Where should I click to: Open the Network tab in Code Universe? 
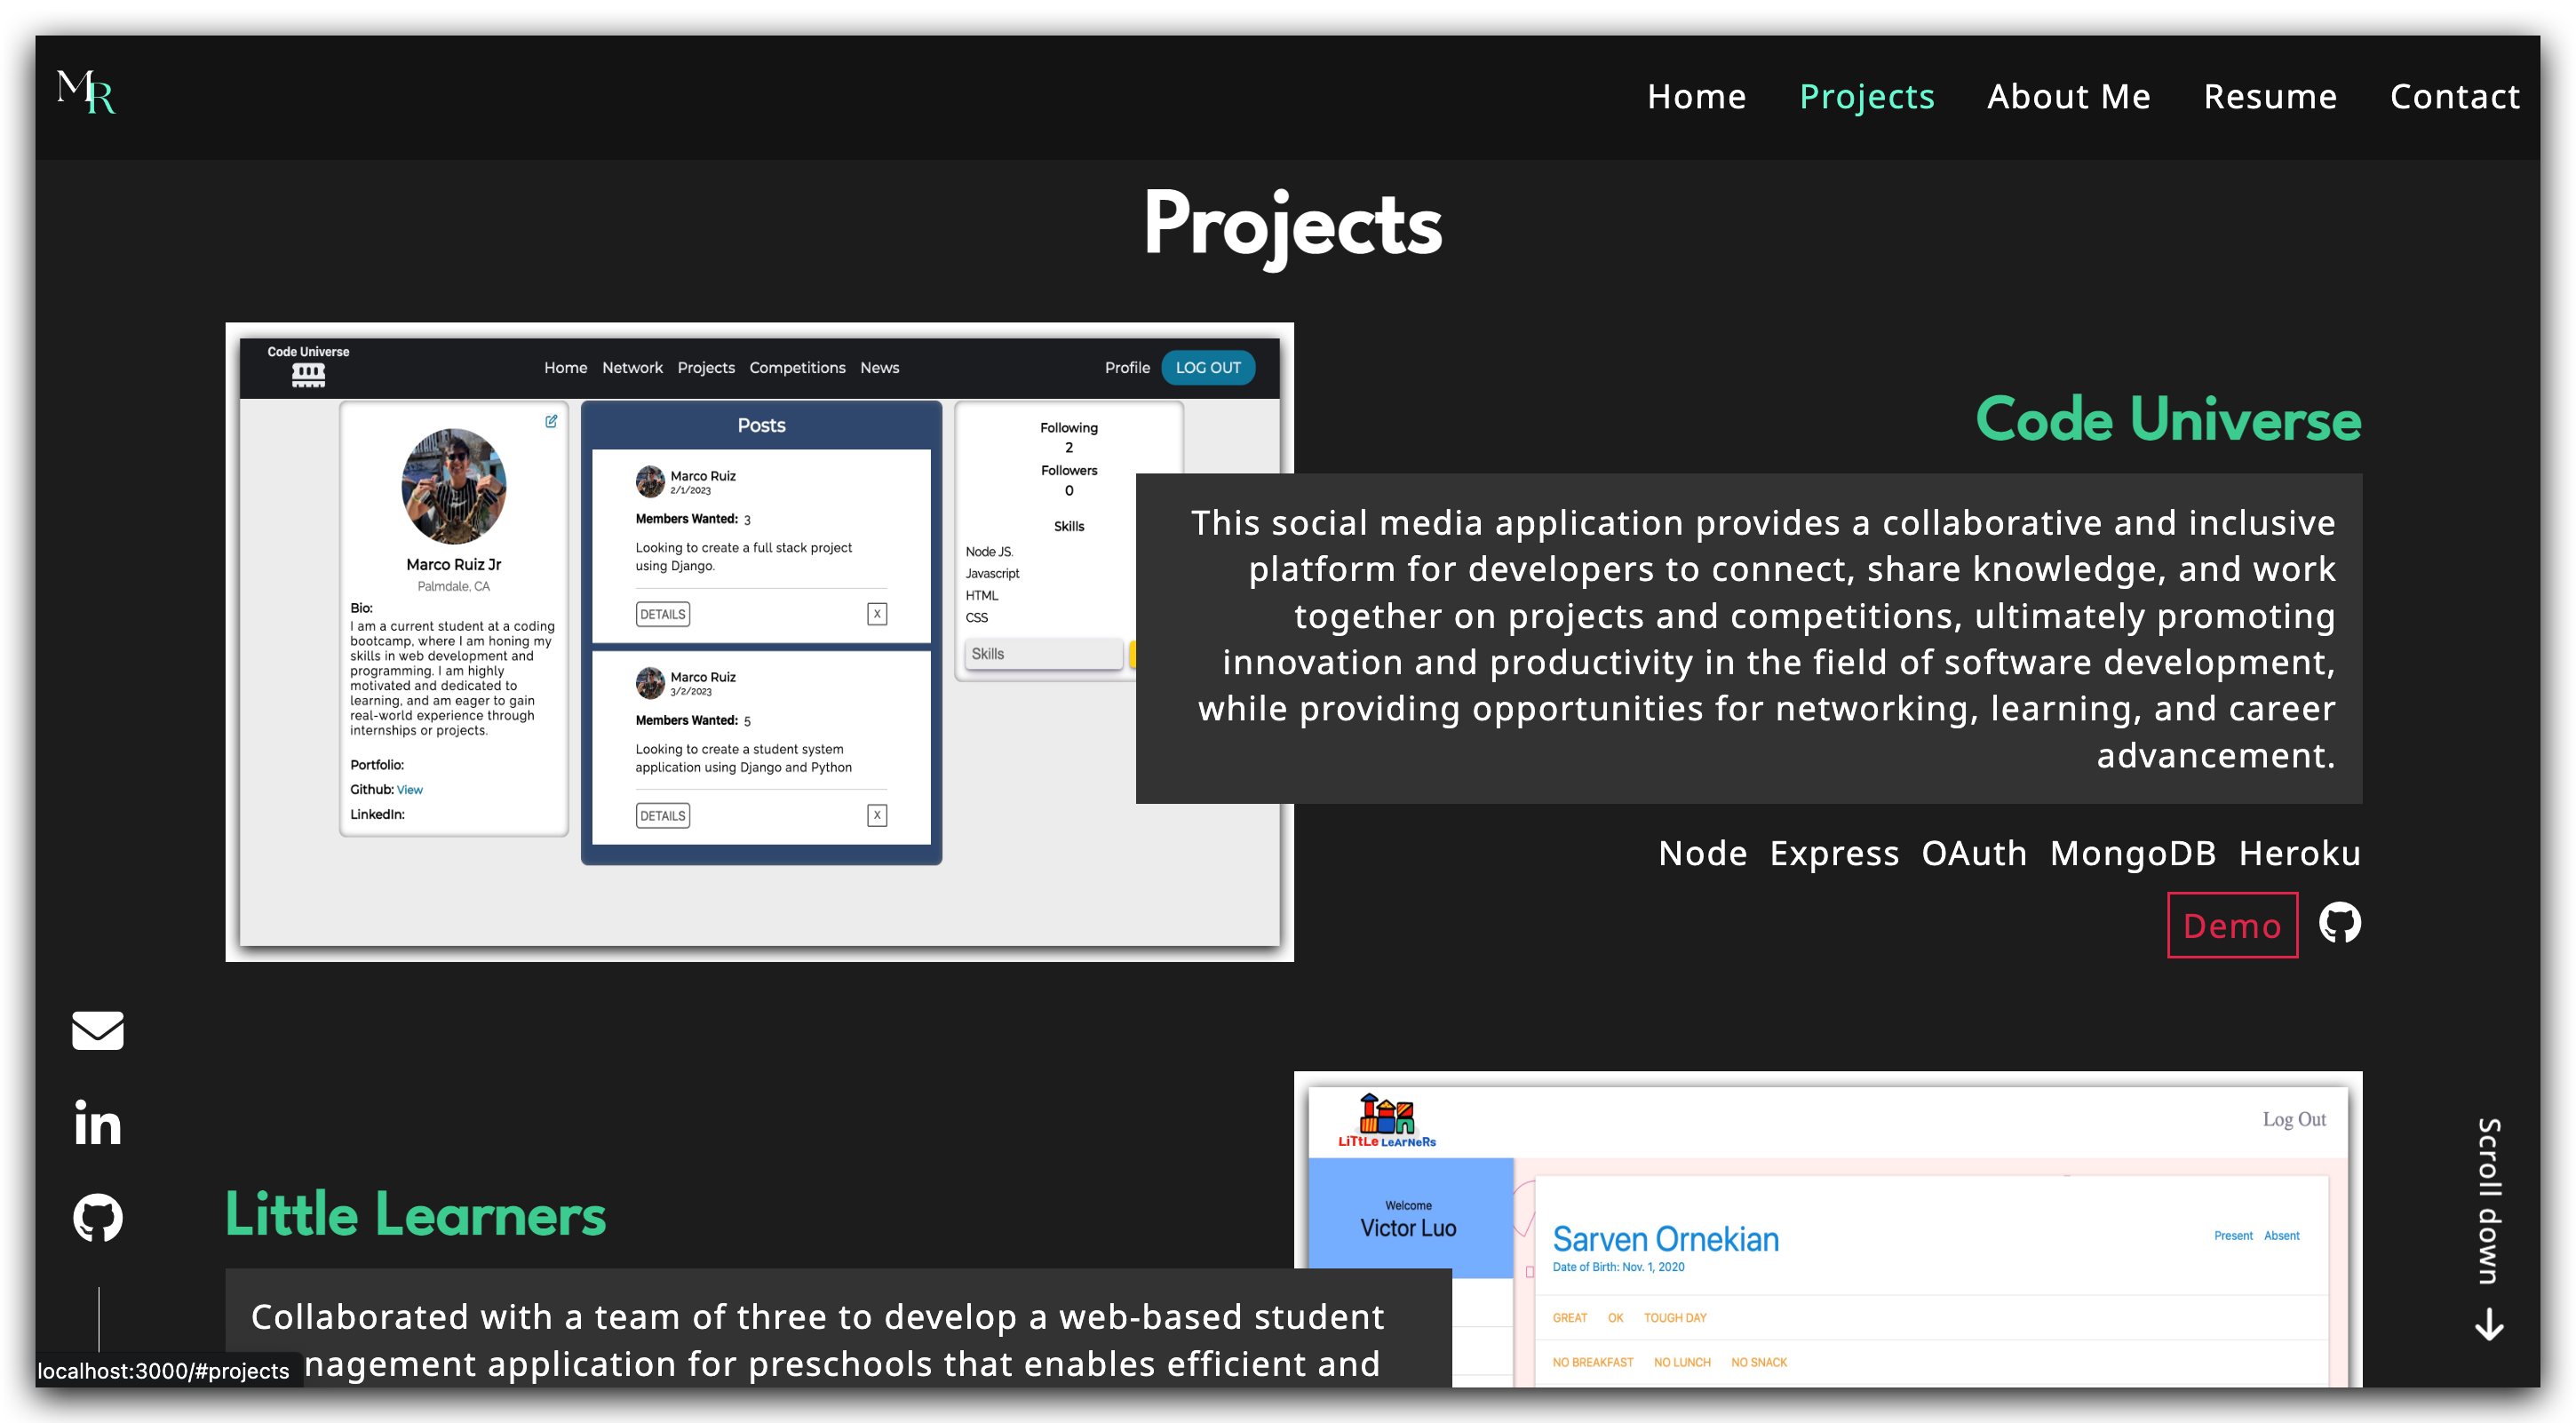point(632,368)
